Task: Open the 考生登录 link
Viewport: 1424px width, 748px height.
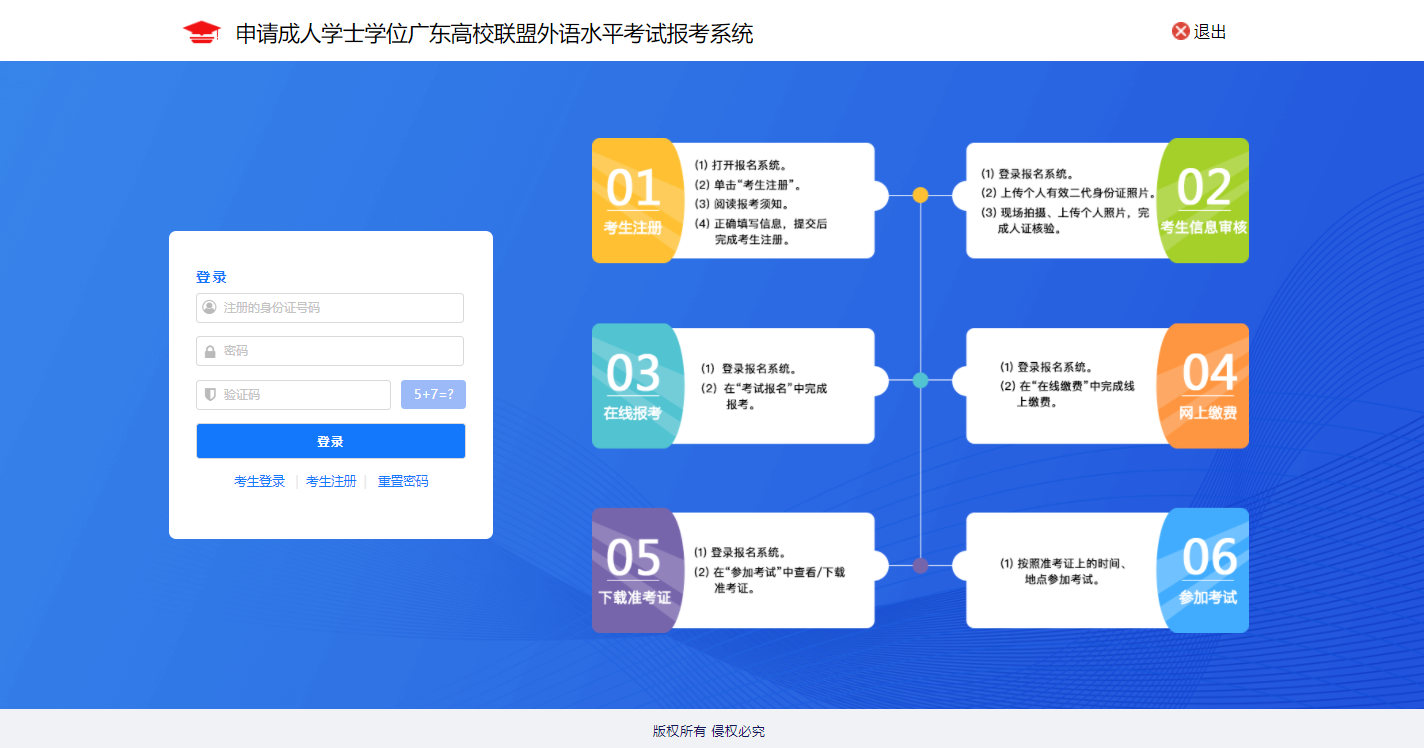Action: click(x=259, y=481)
